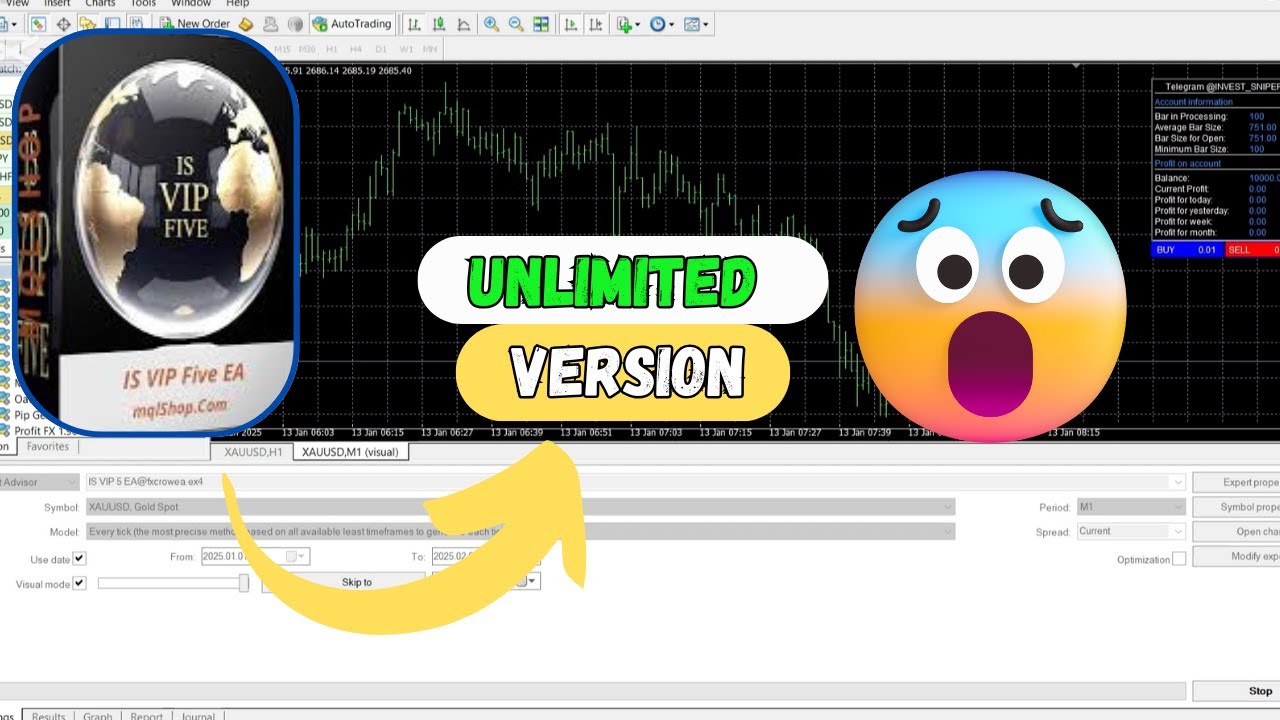Open the tester Graph tab
The image size is (1280, 720).
(98, 716)
